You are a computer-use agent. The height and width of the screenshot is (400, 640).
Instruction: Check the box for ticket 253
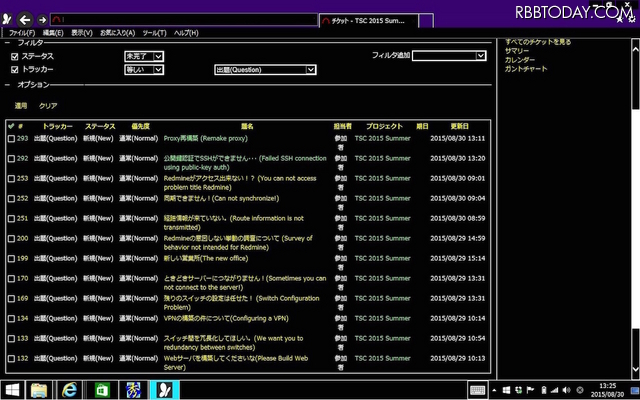(11, 179)
